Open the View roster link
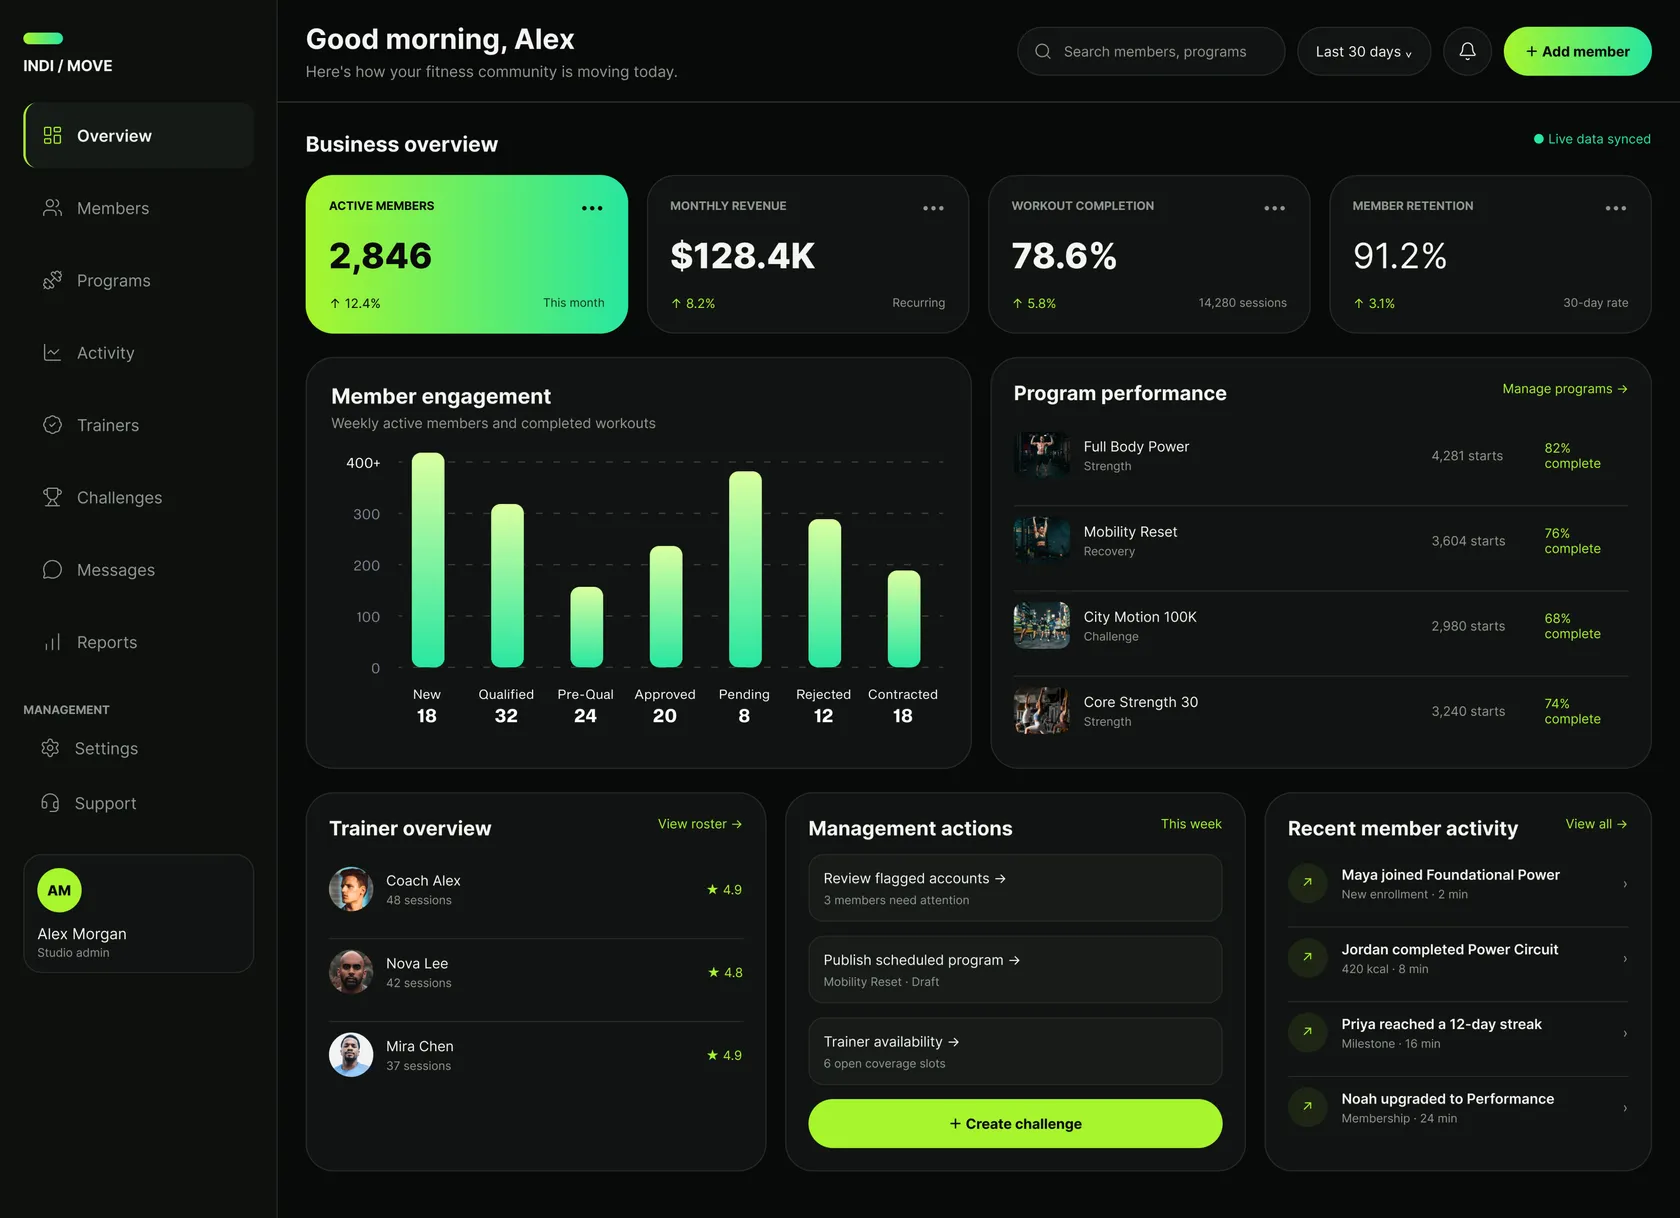 [700, 824]
